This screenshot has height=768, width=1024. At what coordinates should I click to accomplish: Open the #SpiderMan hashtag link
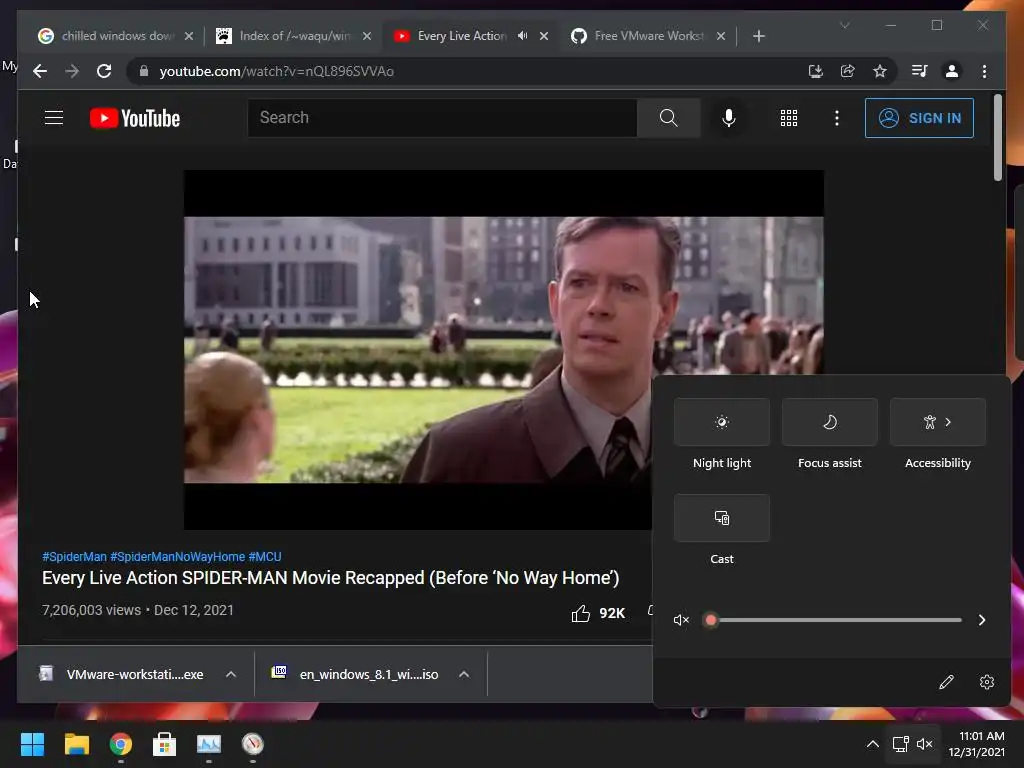tap(74, 556)
